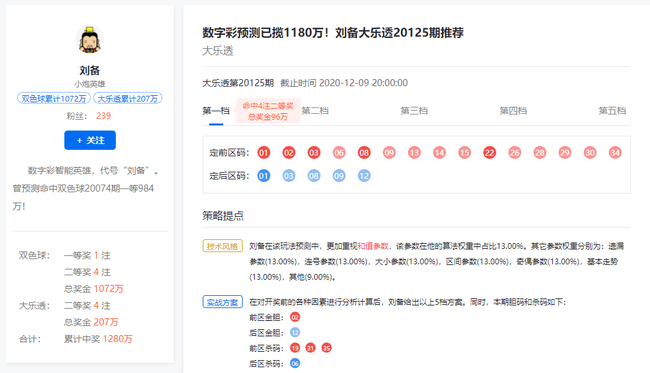Viewport: 650px width, 373px height.
Task: Click back-zone blue ball 09 in 定后区码
Action: pos(339,176)
